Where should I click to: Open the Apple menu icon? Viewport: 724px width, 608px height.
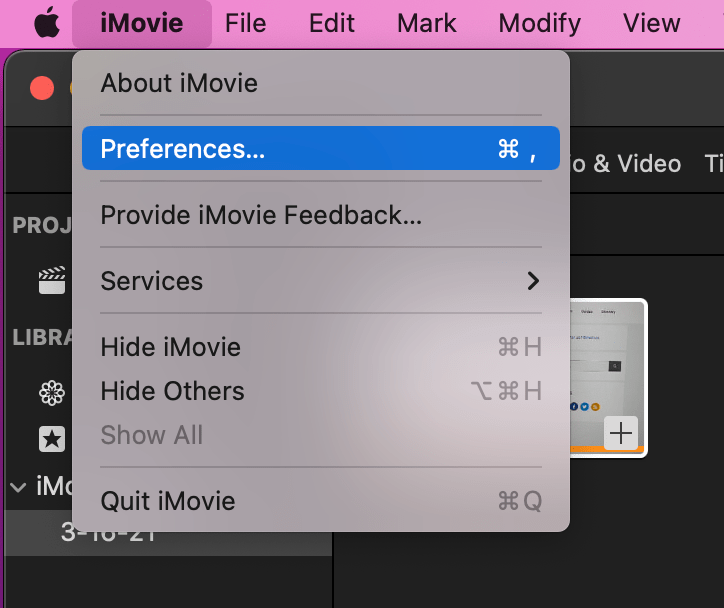[47, 22]
